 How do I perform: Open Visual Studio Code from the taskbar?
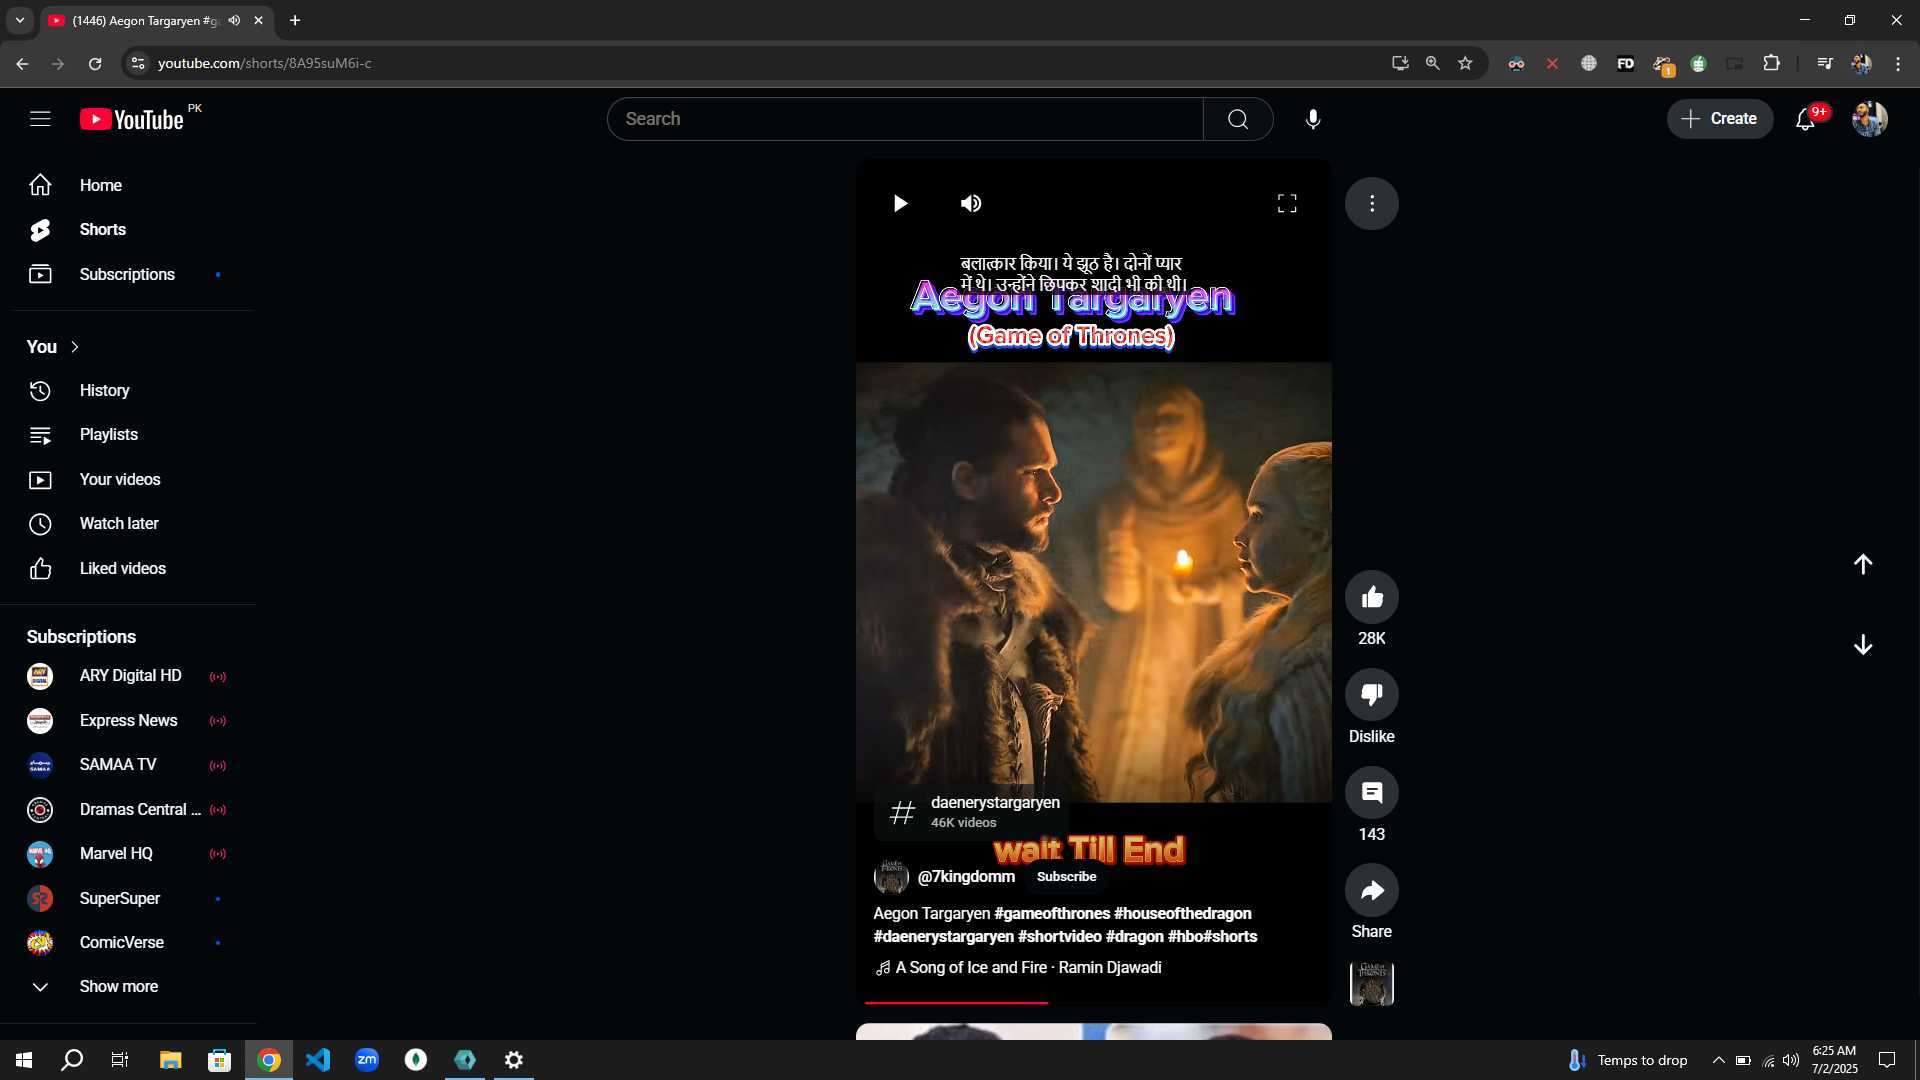click(318, 1060)
